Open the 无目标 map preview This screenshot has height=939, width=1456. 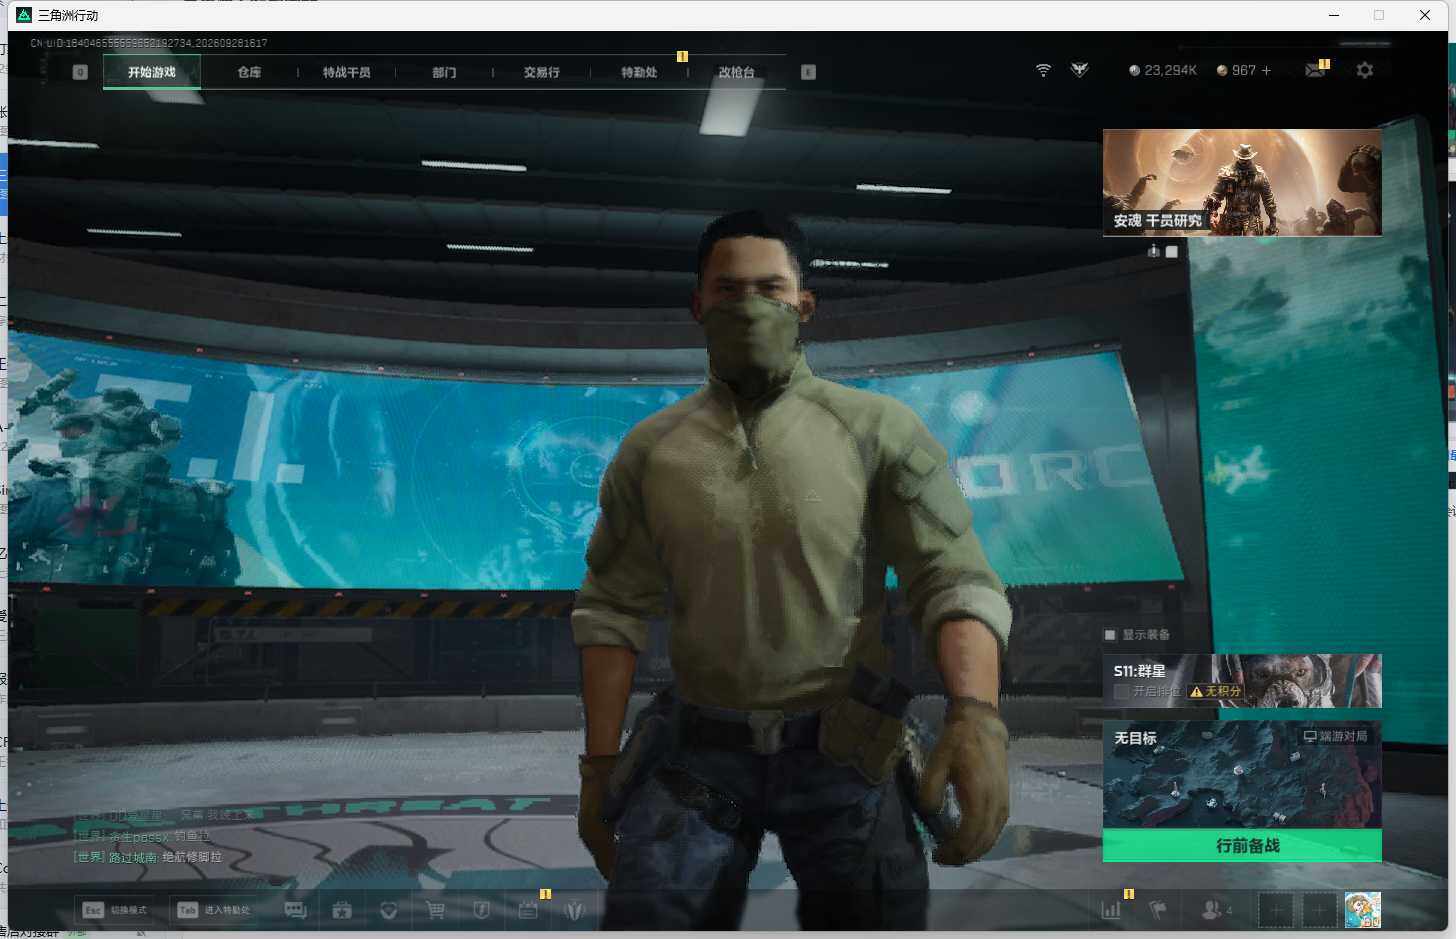(1242, 774)
